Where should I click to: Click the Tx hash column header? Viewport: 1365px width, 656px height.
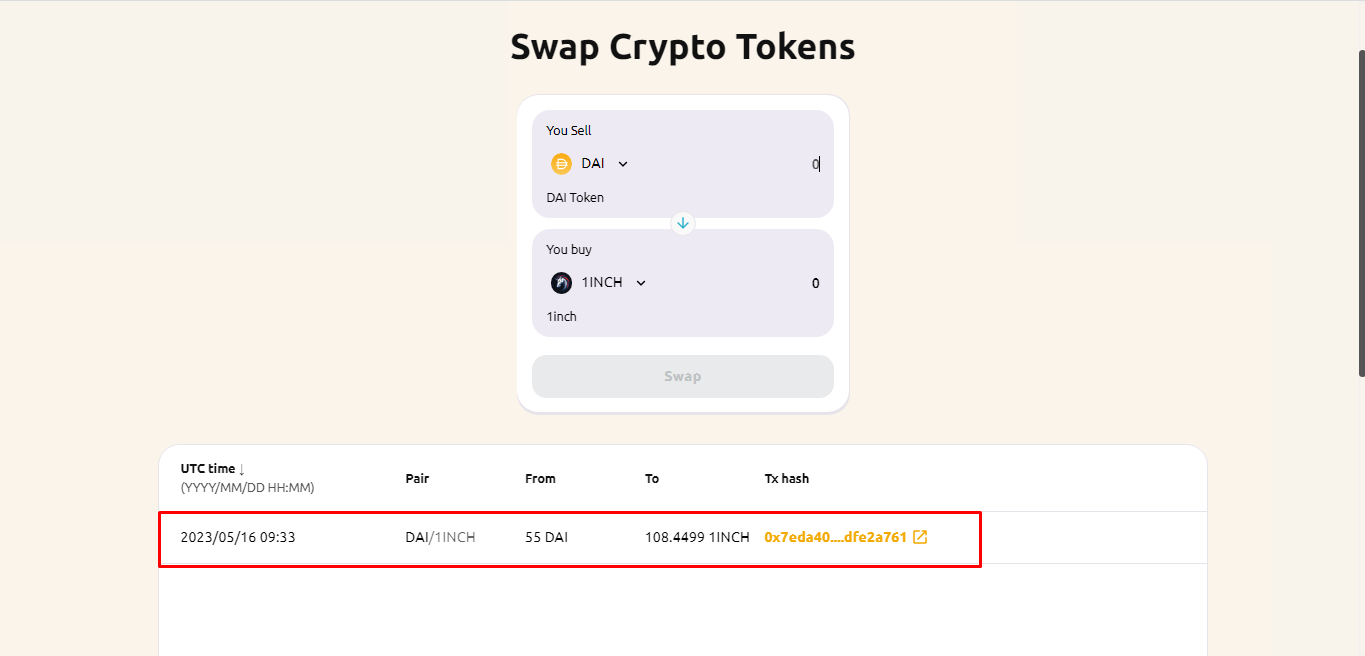(x=787, y=479)
